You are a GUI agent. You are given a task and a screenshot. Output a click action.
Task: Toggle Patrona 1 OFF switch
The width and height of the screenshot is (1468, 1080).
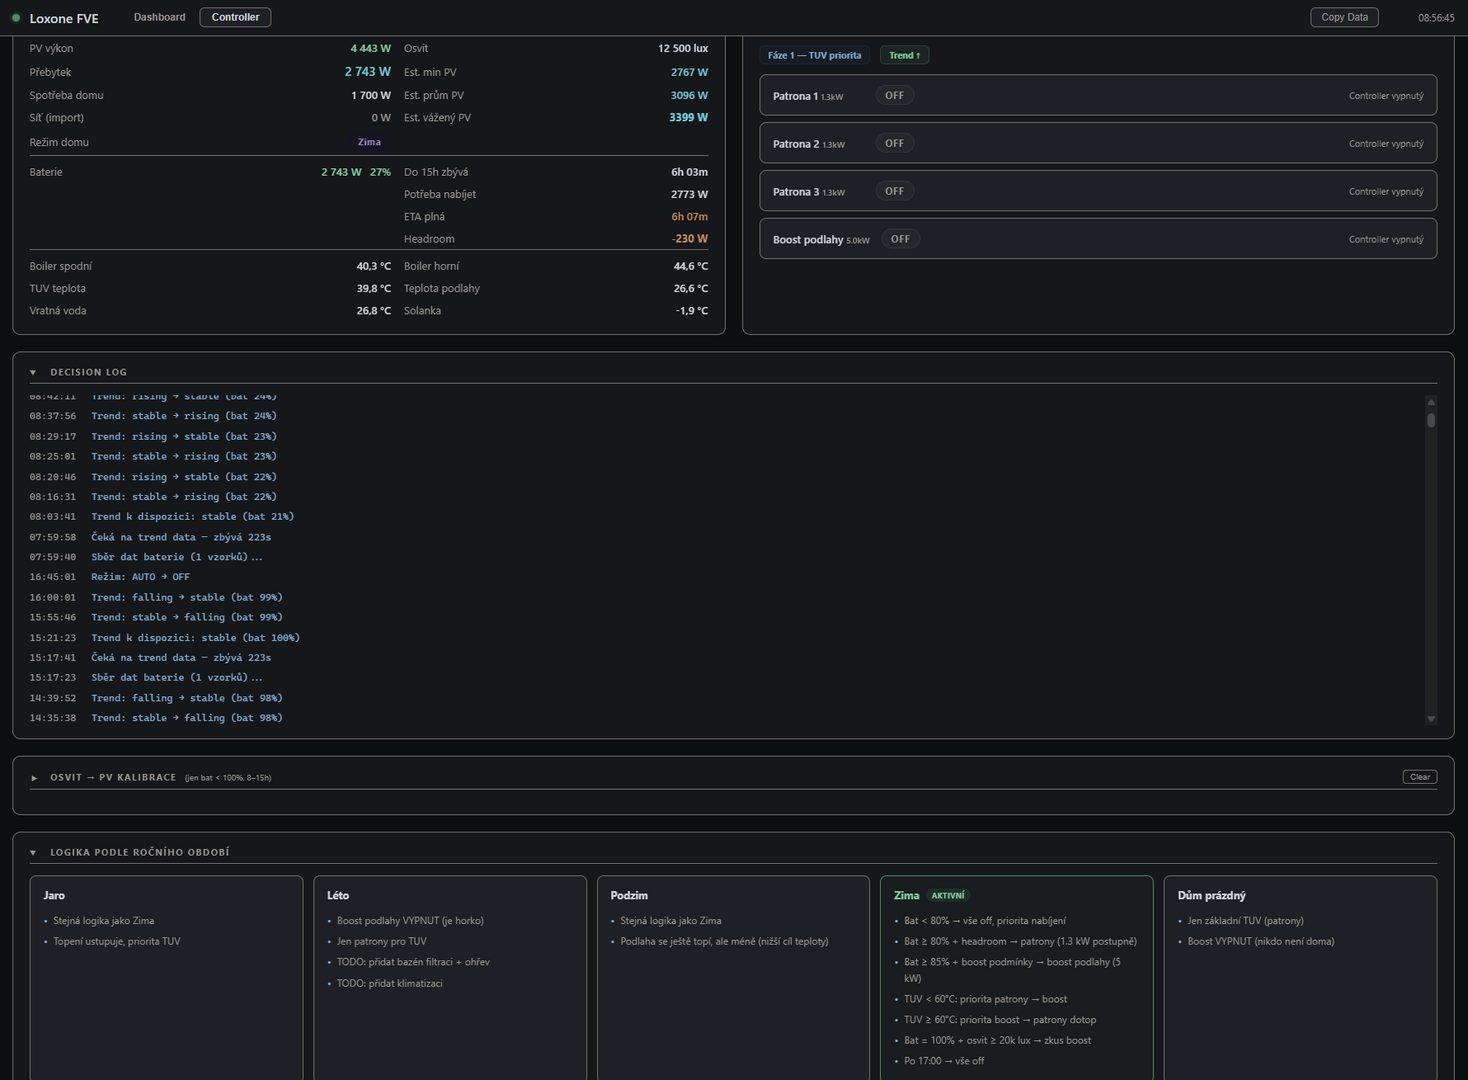pos(895,96)
